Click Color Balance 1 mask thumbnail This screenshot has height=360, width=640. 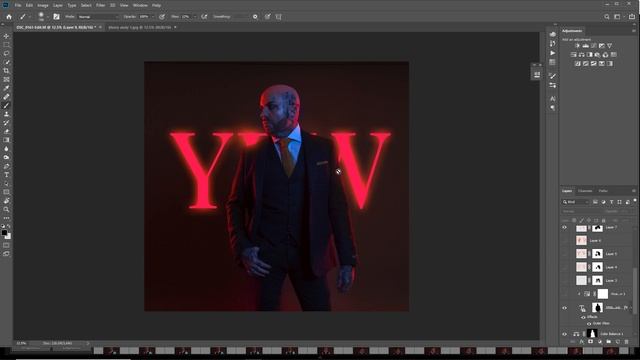click(x=592, y=334)
